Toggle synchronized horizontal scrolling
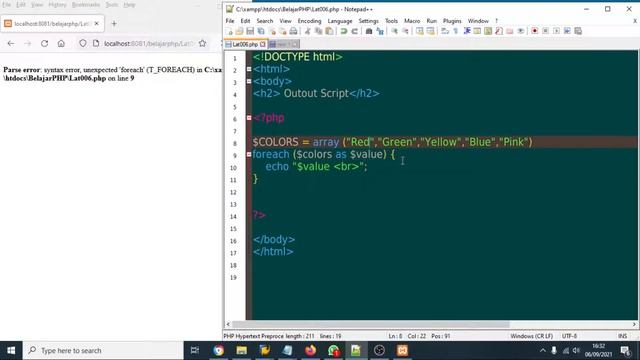The image size is (640, 360). [431, 31]
